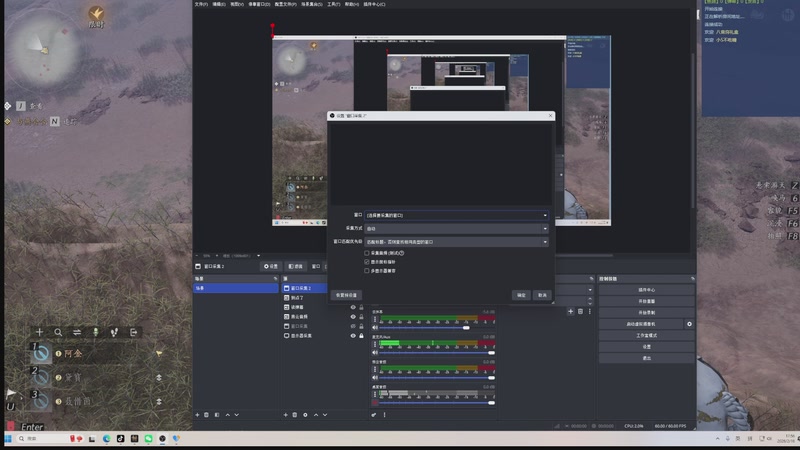This screenshot has height=450, width=800.
Task: Click the 恢复默认值 restore defaults button
Action: click(x=346, y=295)
